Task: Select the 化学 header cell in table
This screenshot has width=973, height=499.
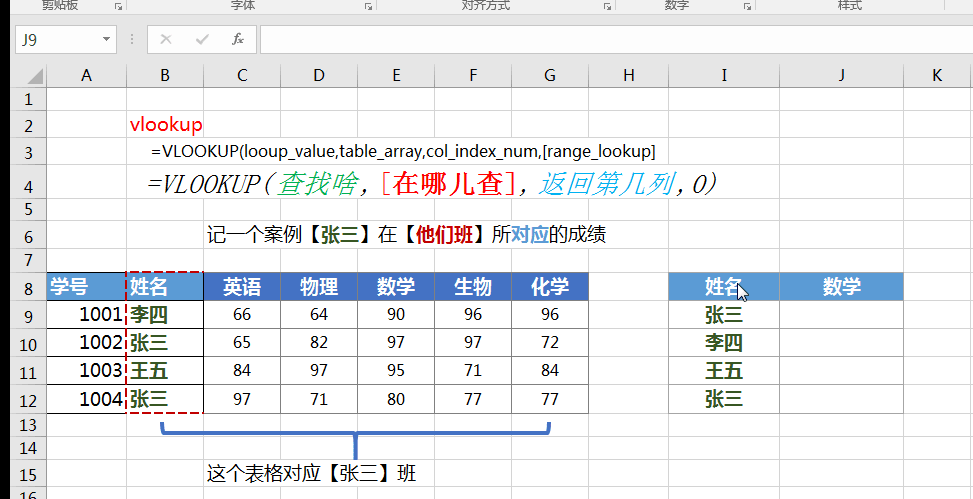Action: pyautogui.click(x=549, y=287)
